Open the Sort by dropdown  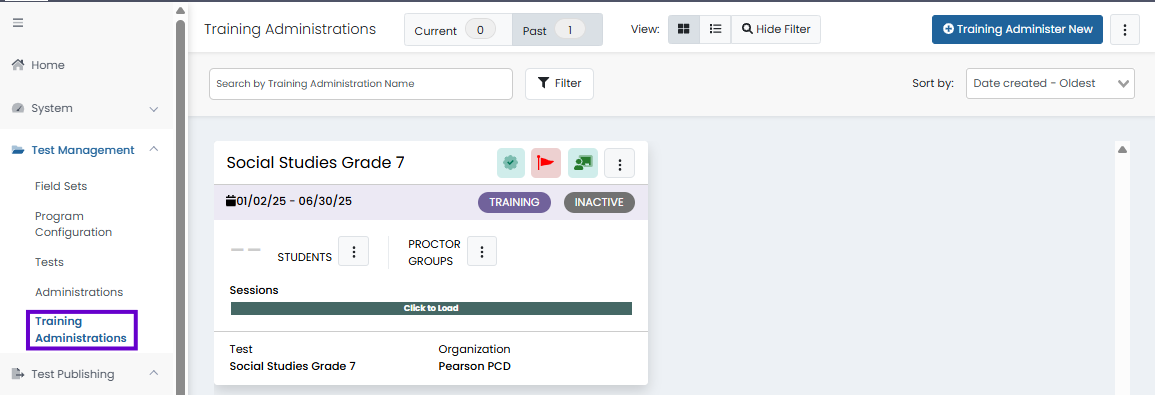[1050, 83]
